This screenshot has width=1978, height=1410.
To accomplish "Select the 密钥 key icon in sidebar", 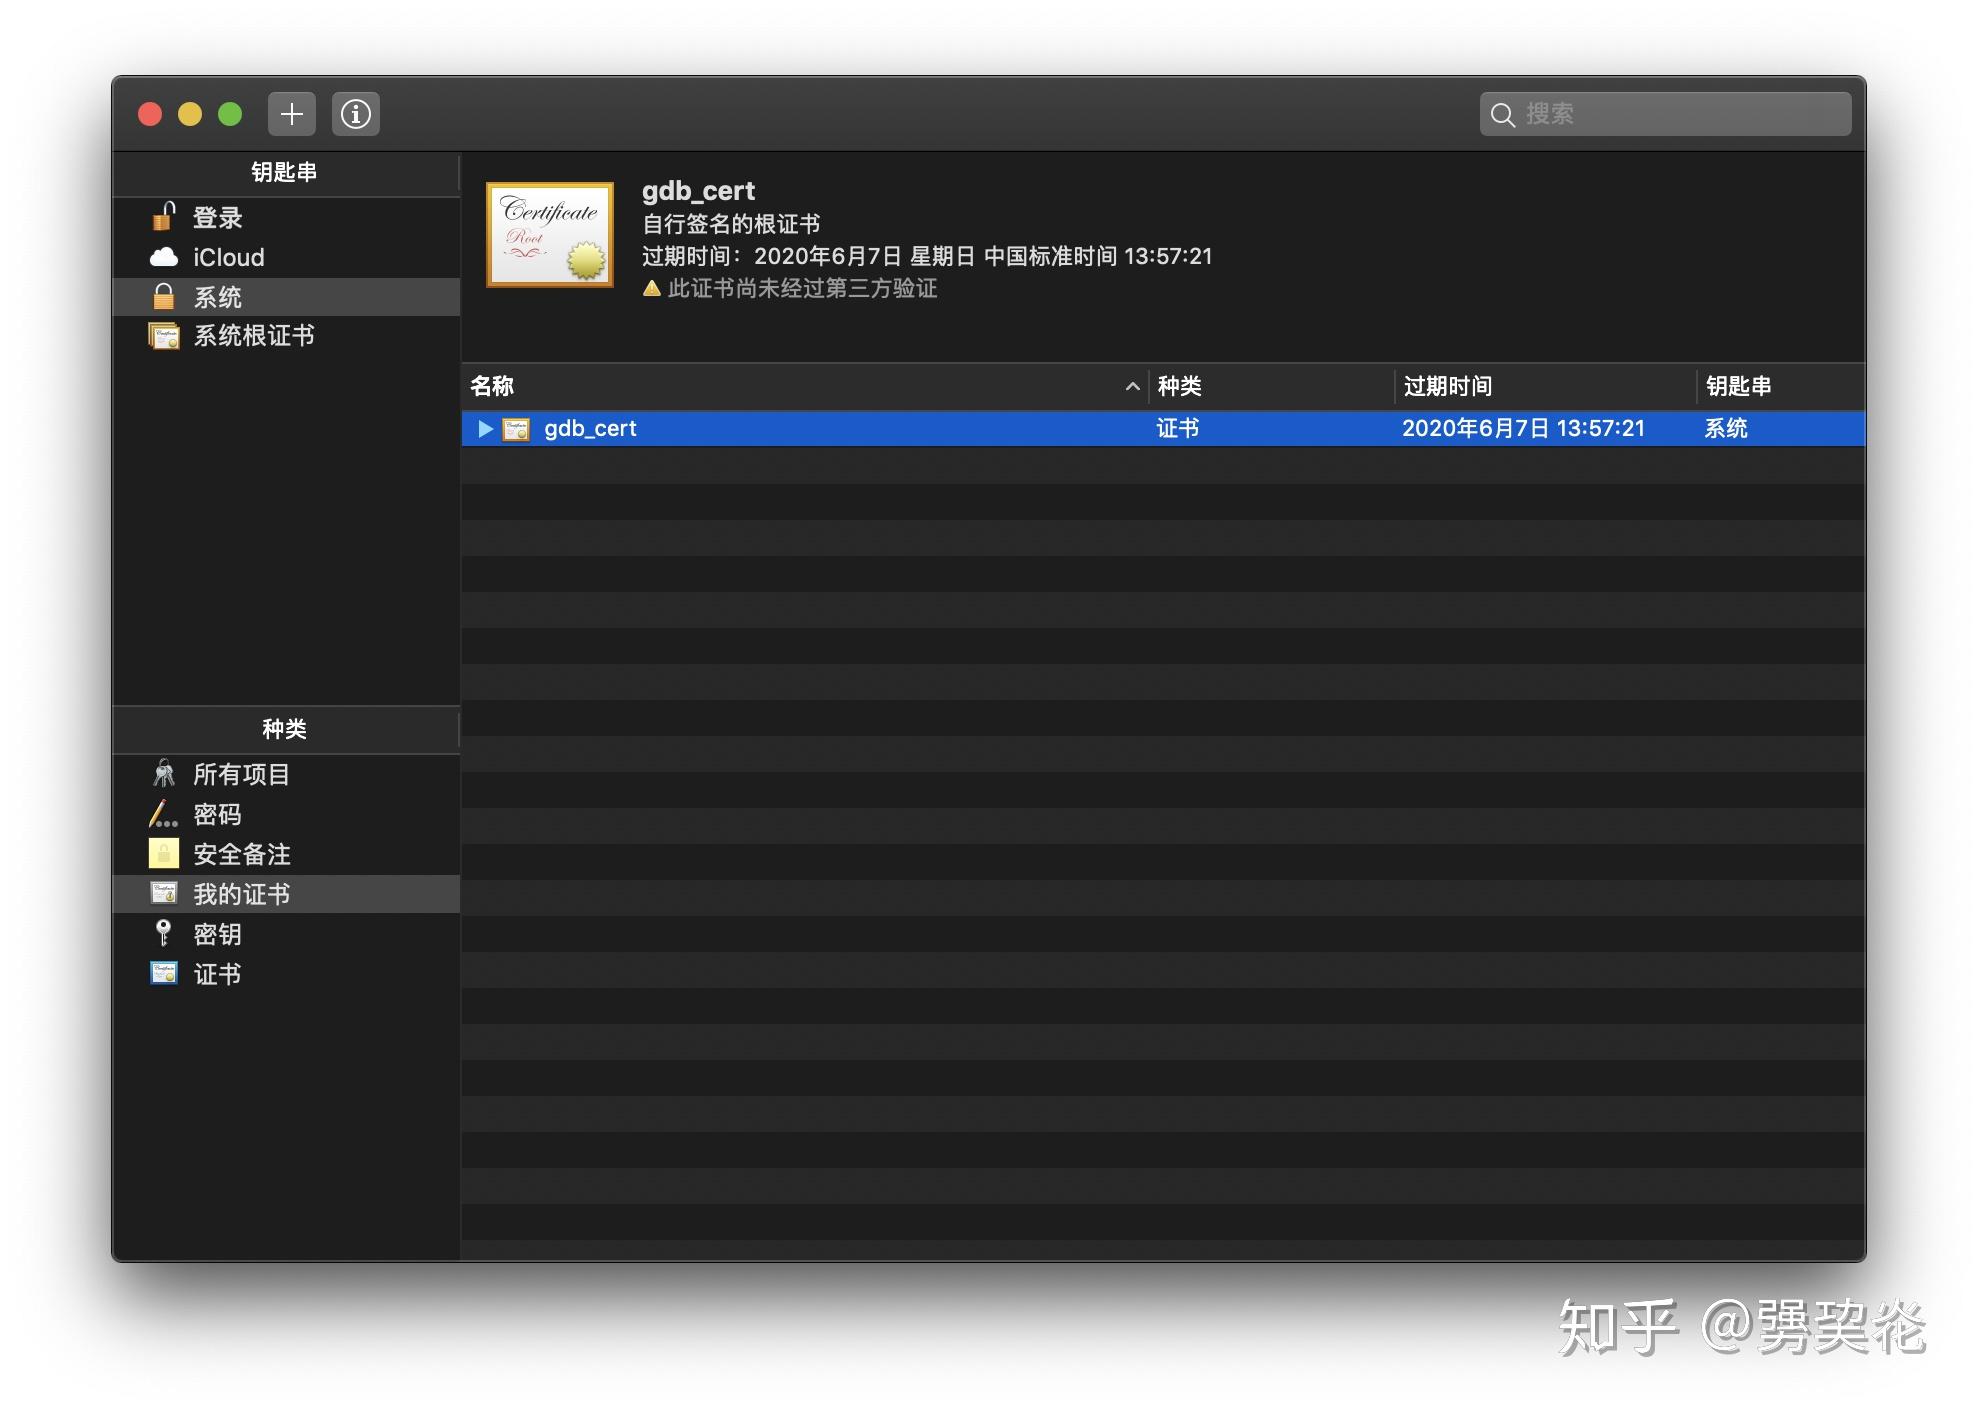I will pos(163,934).
